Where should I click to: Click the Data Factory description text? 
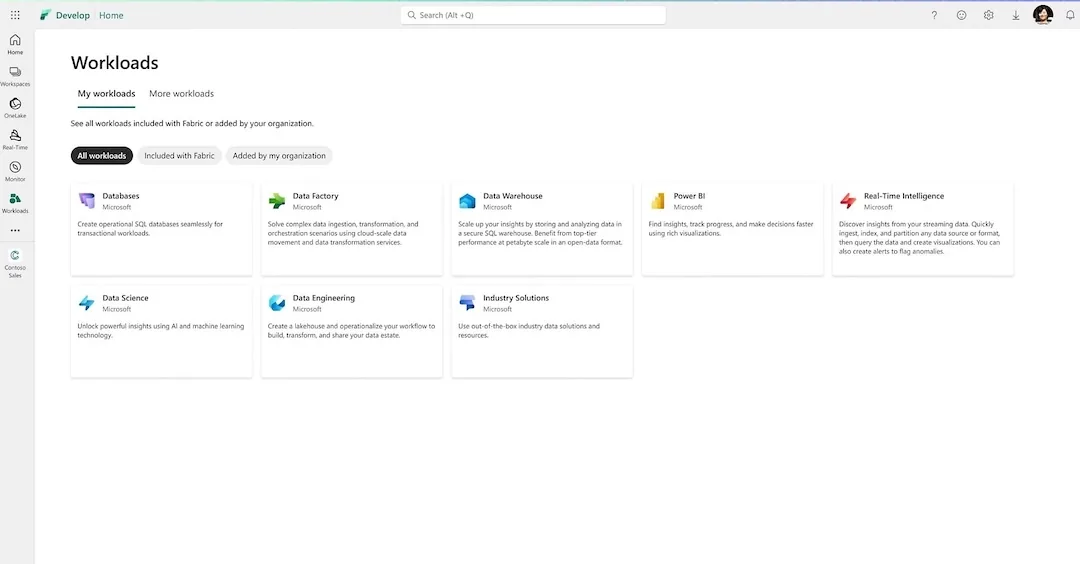pyautogui.click(x=343, y=233)
